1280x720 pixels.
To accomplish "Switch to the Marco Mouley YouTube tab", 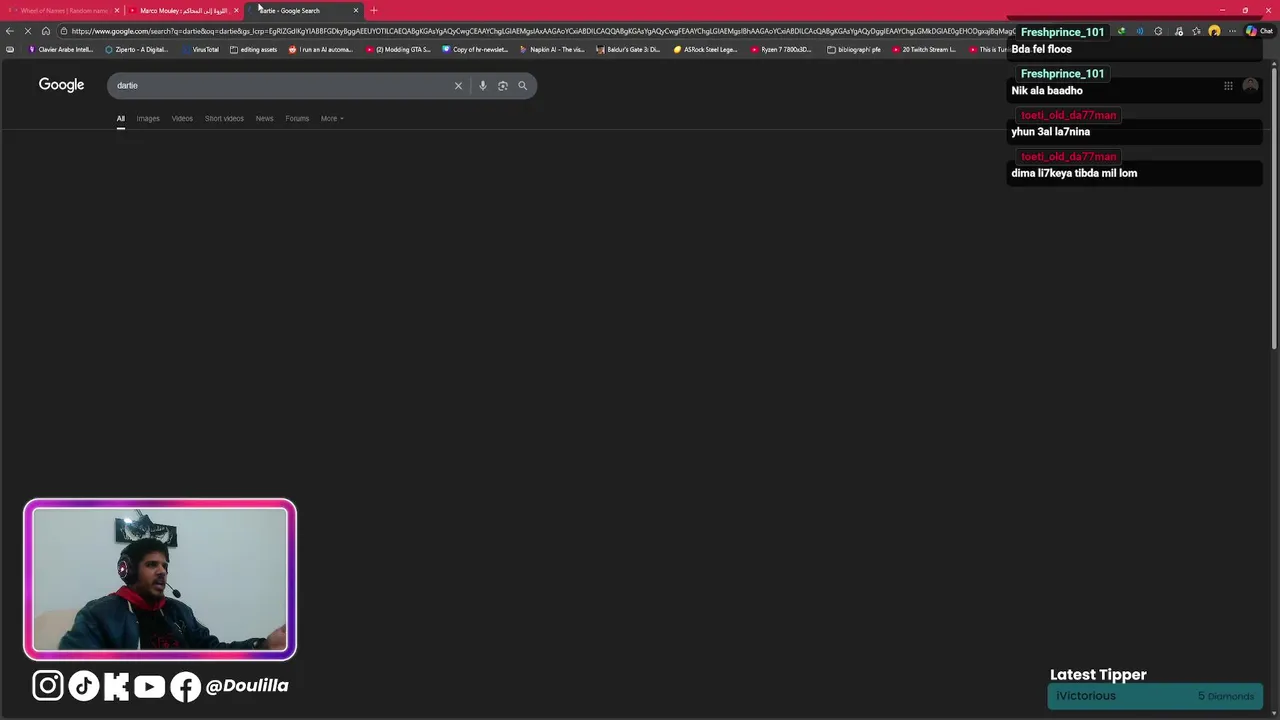I will [183, 10].
